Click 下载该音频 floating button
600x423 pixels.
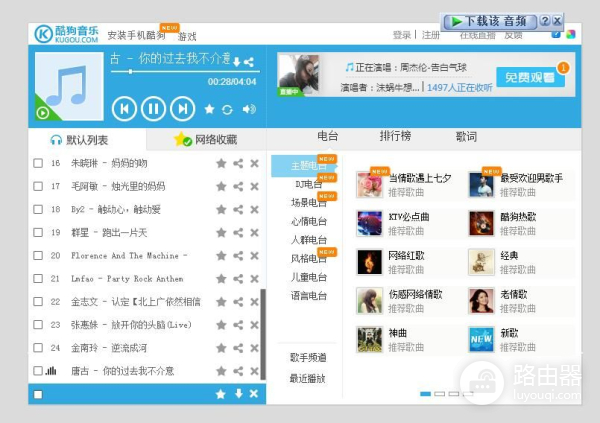489,21
